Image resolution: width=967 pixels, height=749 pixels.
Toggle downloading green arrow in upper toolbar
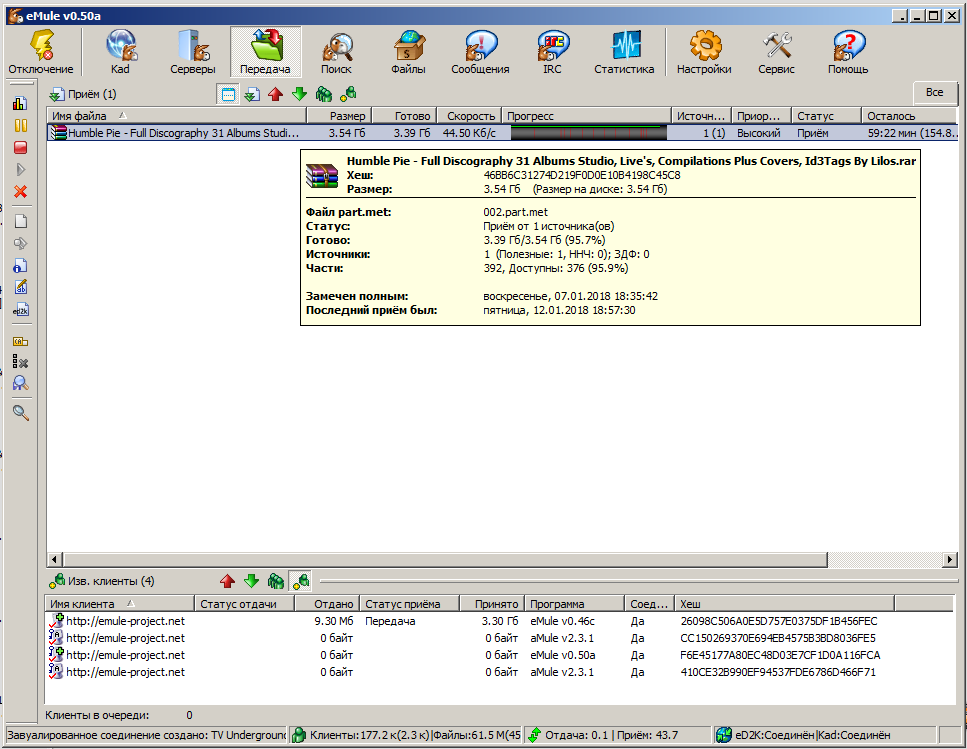click(x=299, y=94)
